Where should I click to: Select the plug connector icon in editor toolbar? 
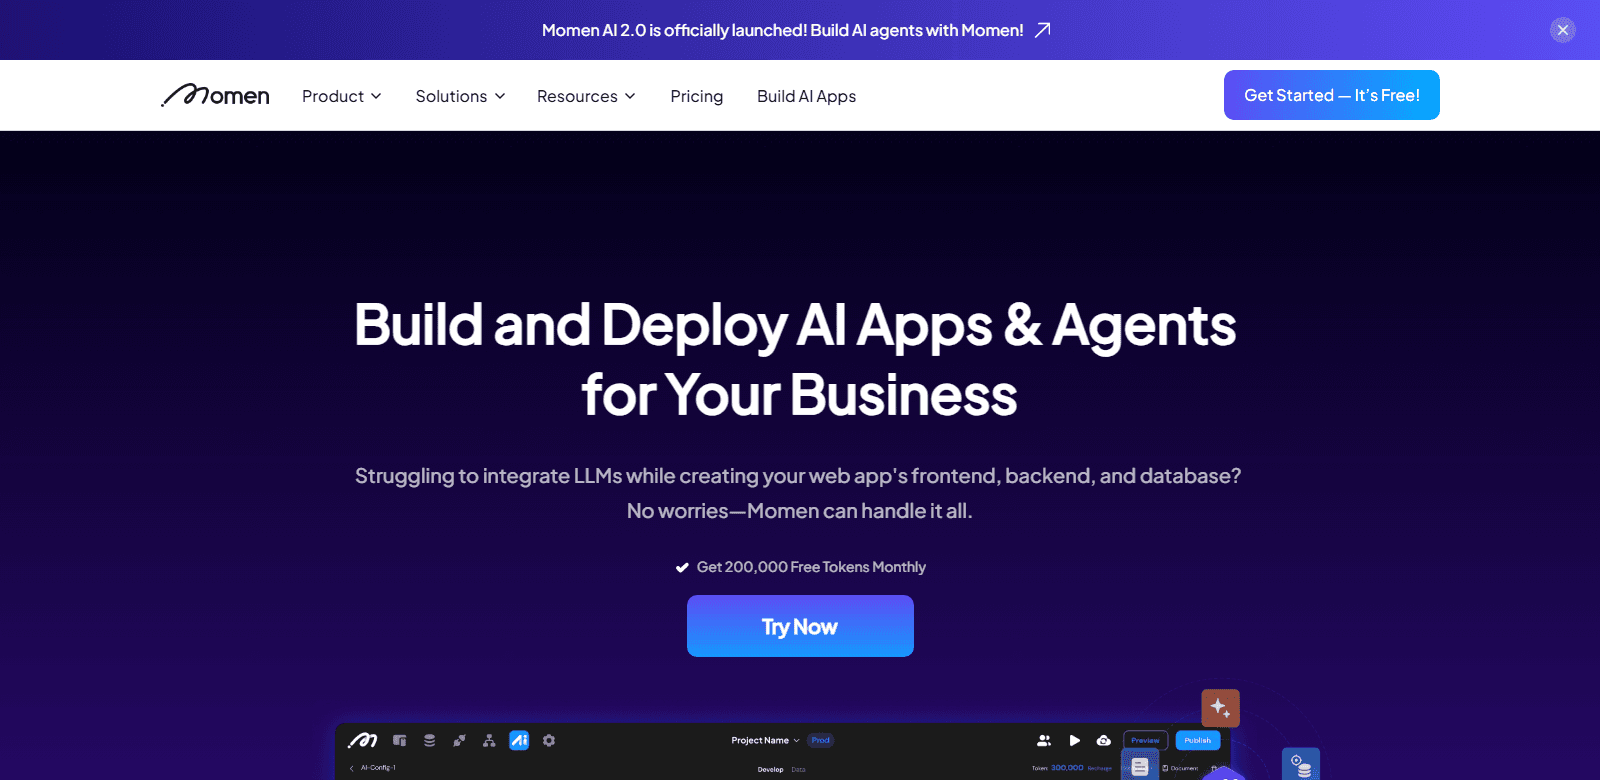click(459, 741)
